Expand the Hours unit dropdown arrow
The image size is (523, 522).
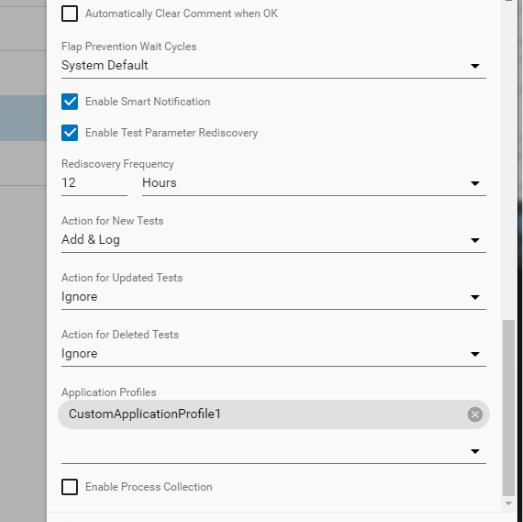[x=475, y=183]
